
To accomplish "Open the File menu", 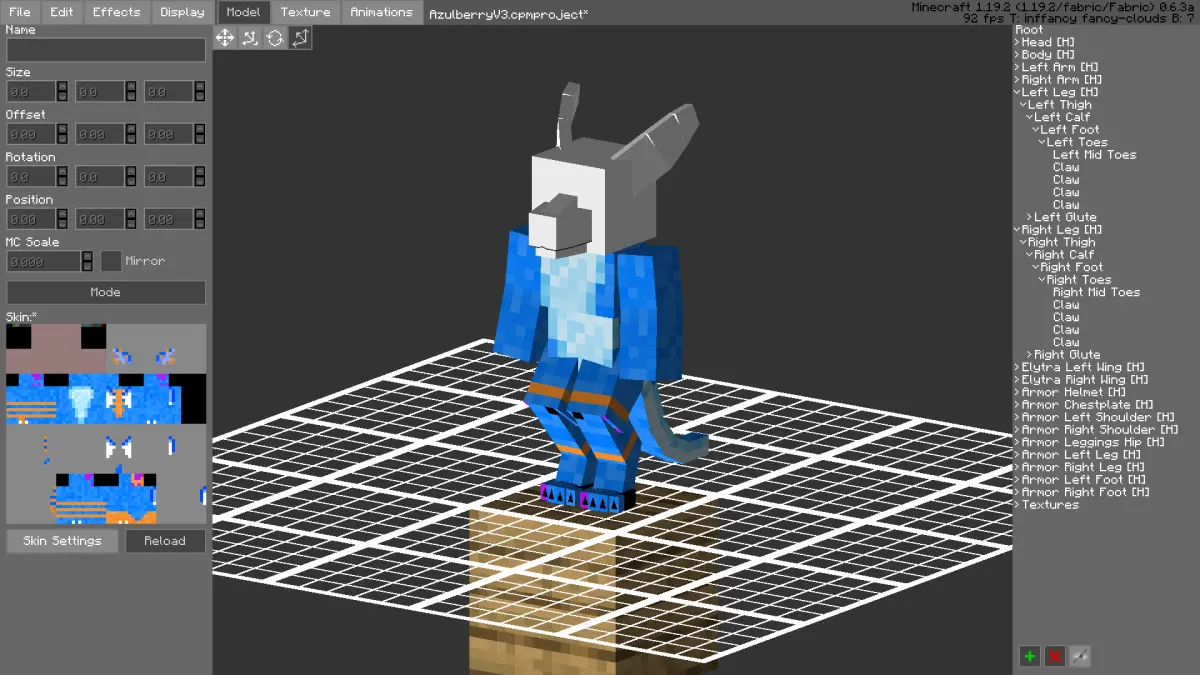I will coord(20,12).
